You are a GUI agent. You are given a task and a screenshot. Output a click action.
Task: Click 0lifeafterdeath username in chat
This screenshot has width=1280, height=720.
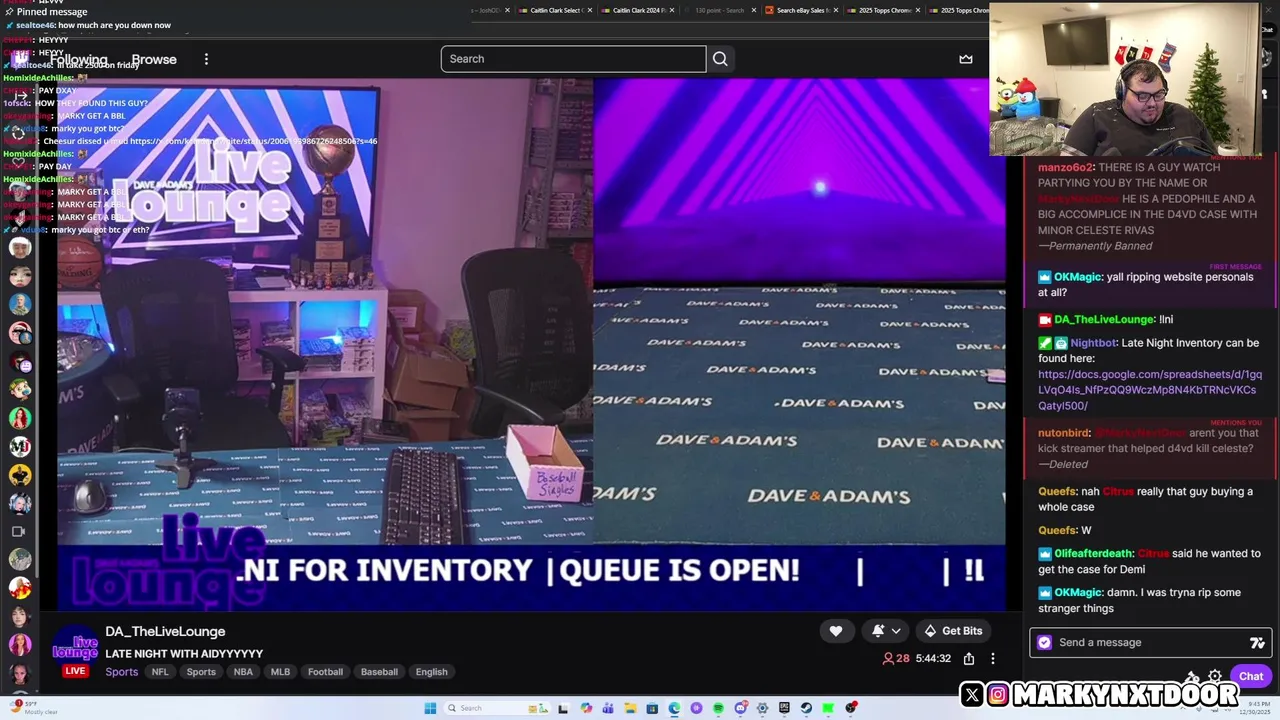[x=1094, y=553]
